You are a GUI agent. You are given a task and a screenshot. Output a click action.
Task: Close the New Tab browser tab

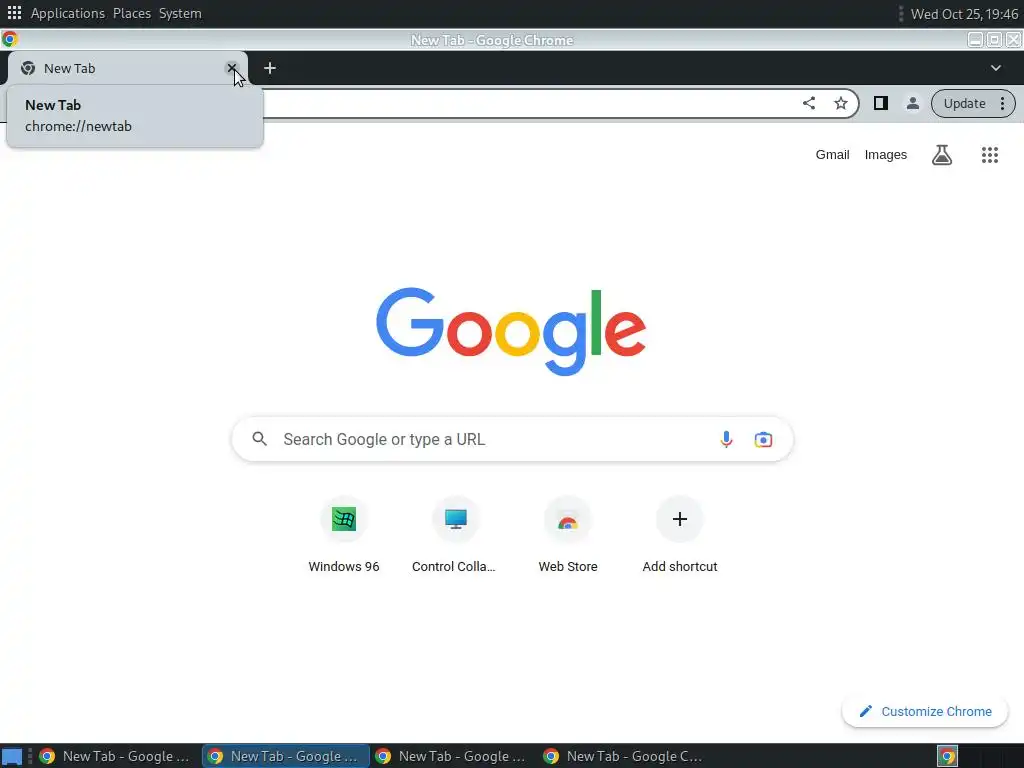point(231,68)
